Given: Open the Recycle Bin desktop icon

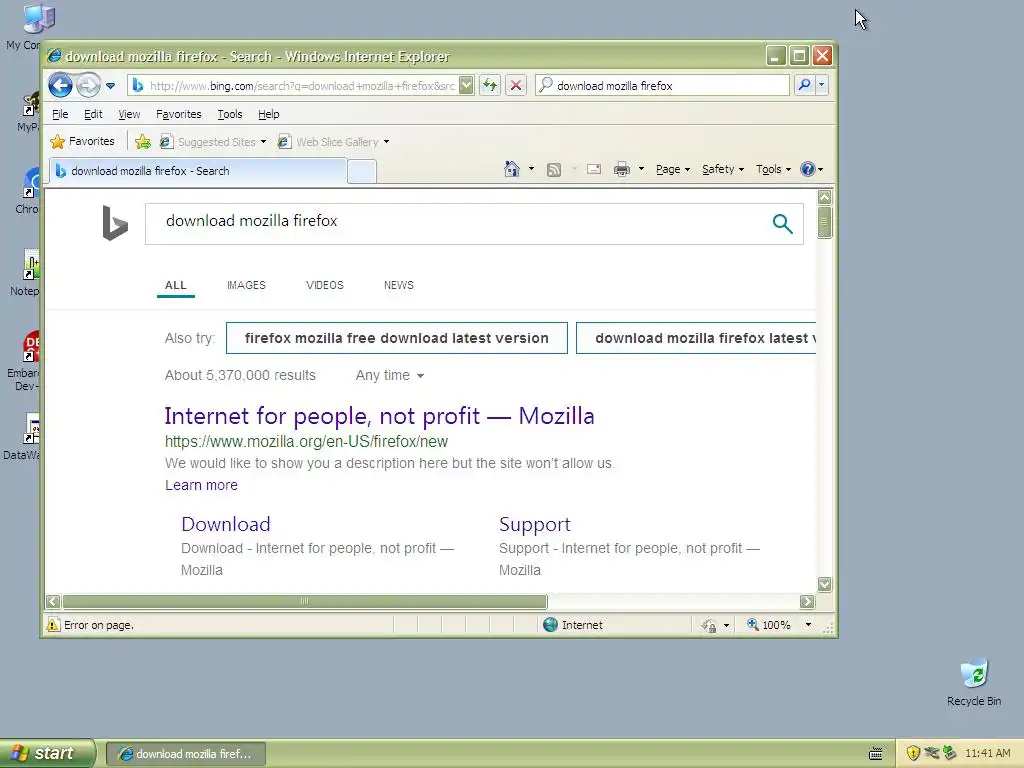Looking at the screenshot, I should (974, 683).
